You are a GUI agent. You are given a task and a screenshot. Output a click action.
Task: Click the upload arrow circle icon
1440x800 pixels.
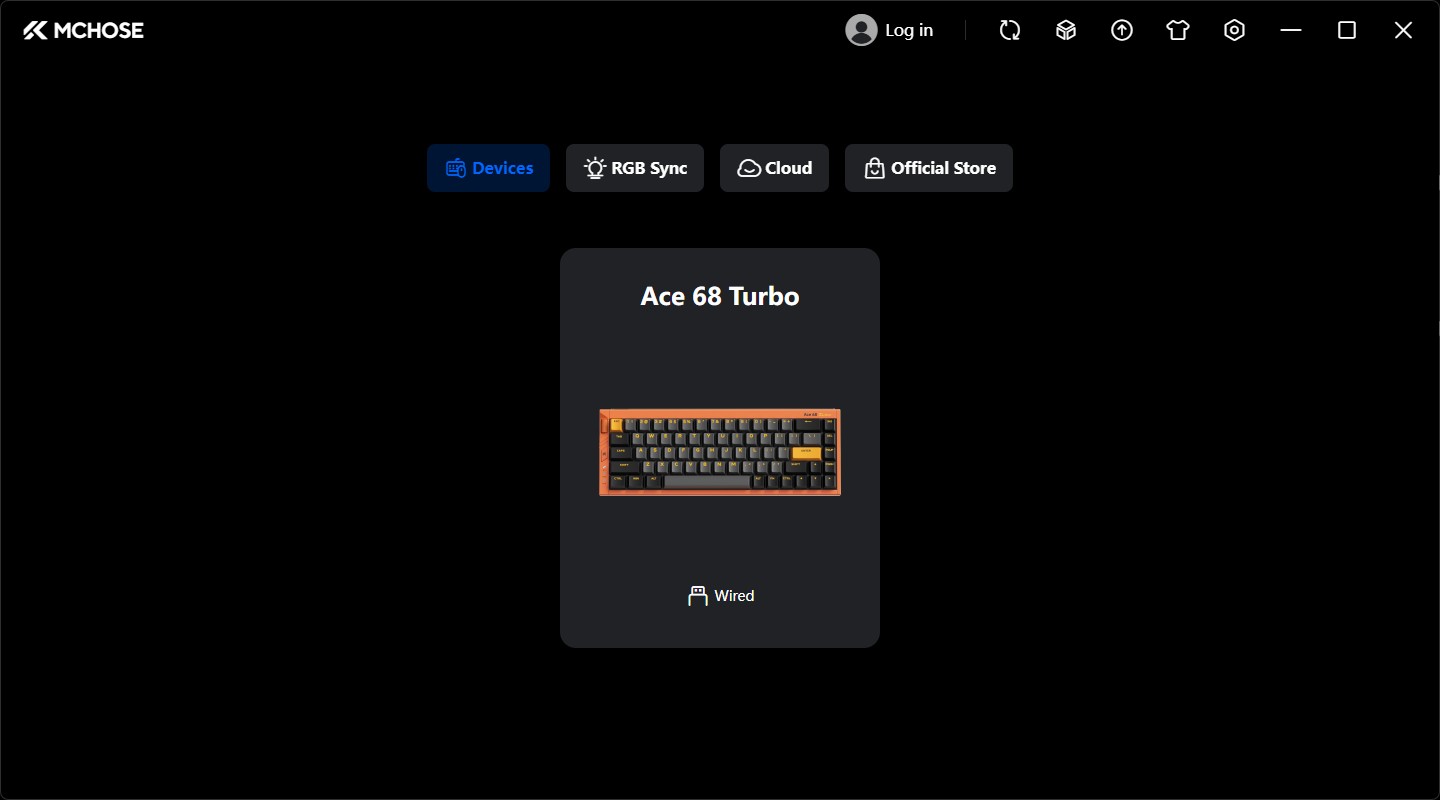pyautogui.click(x=1122, y=30)
